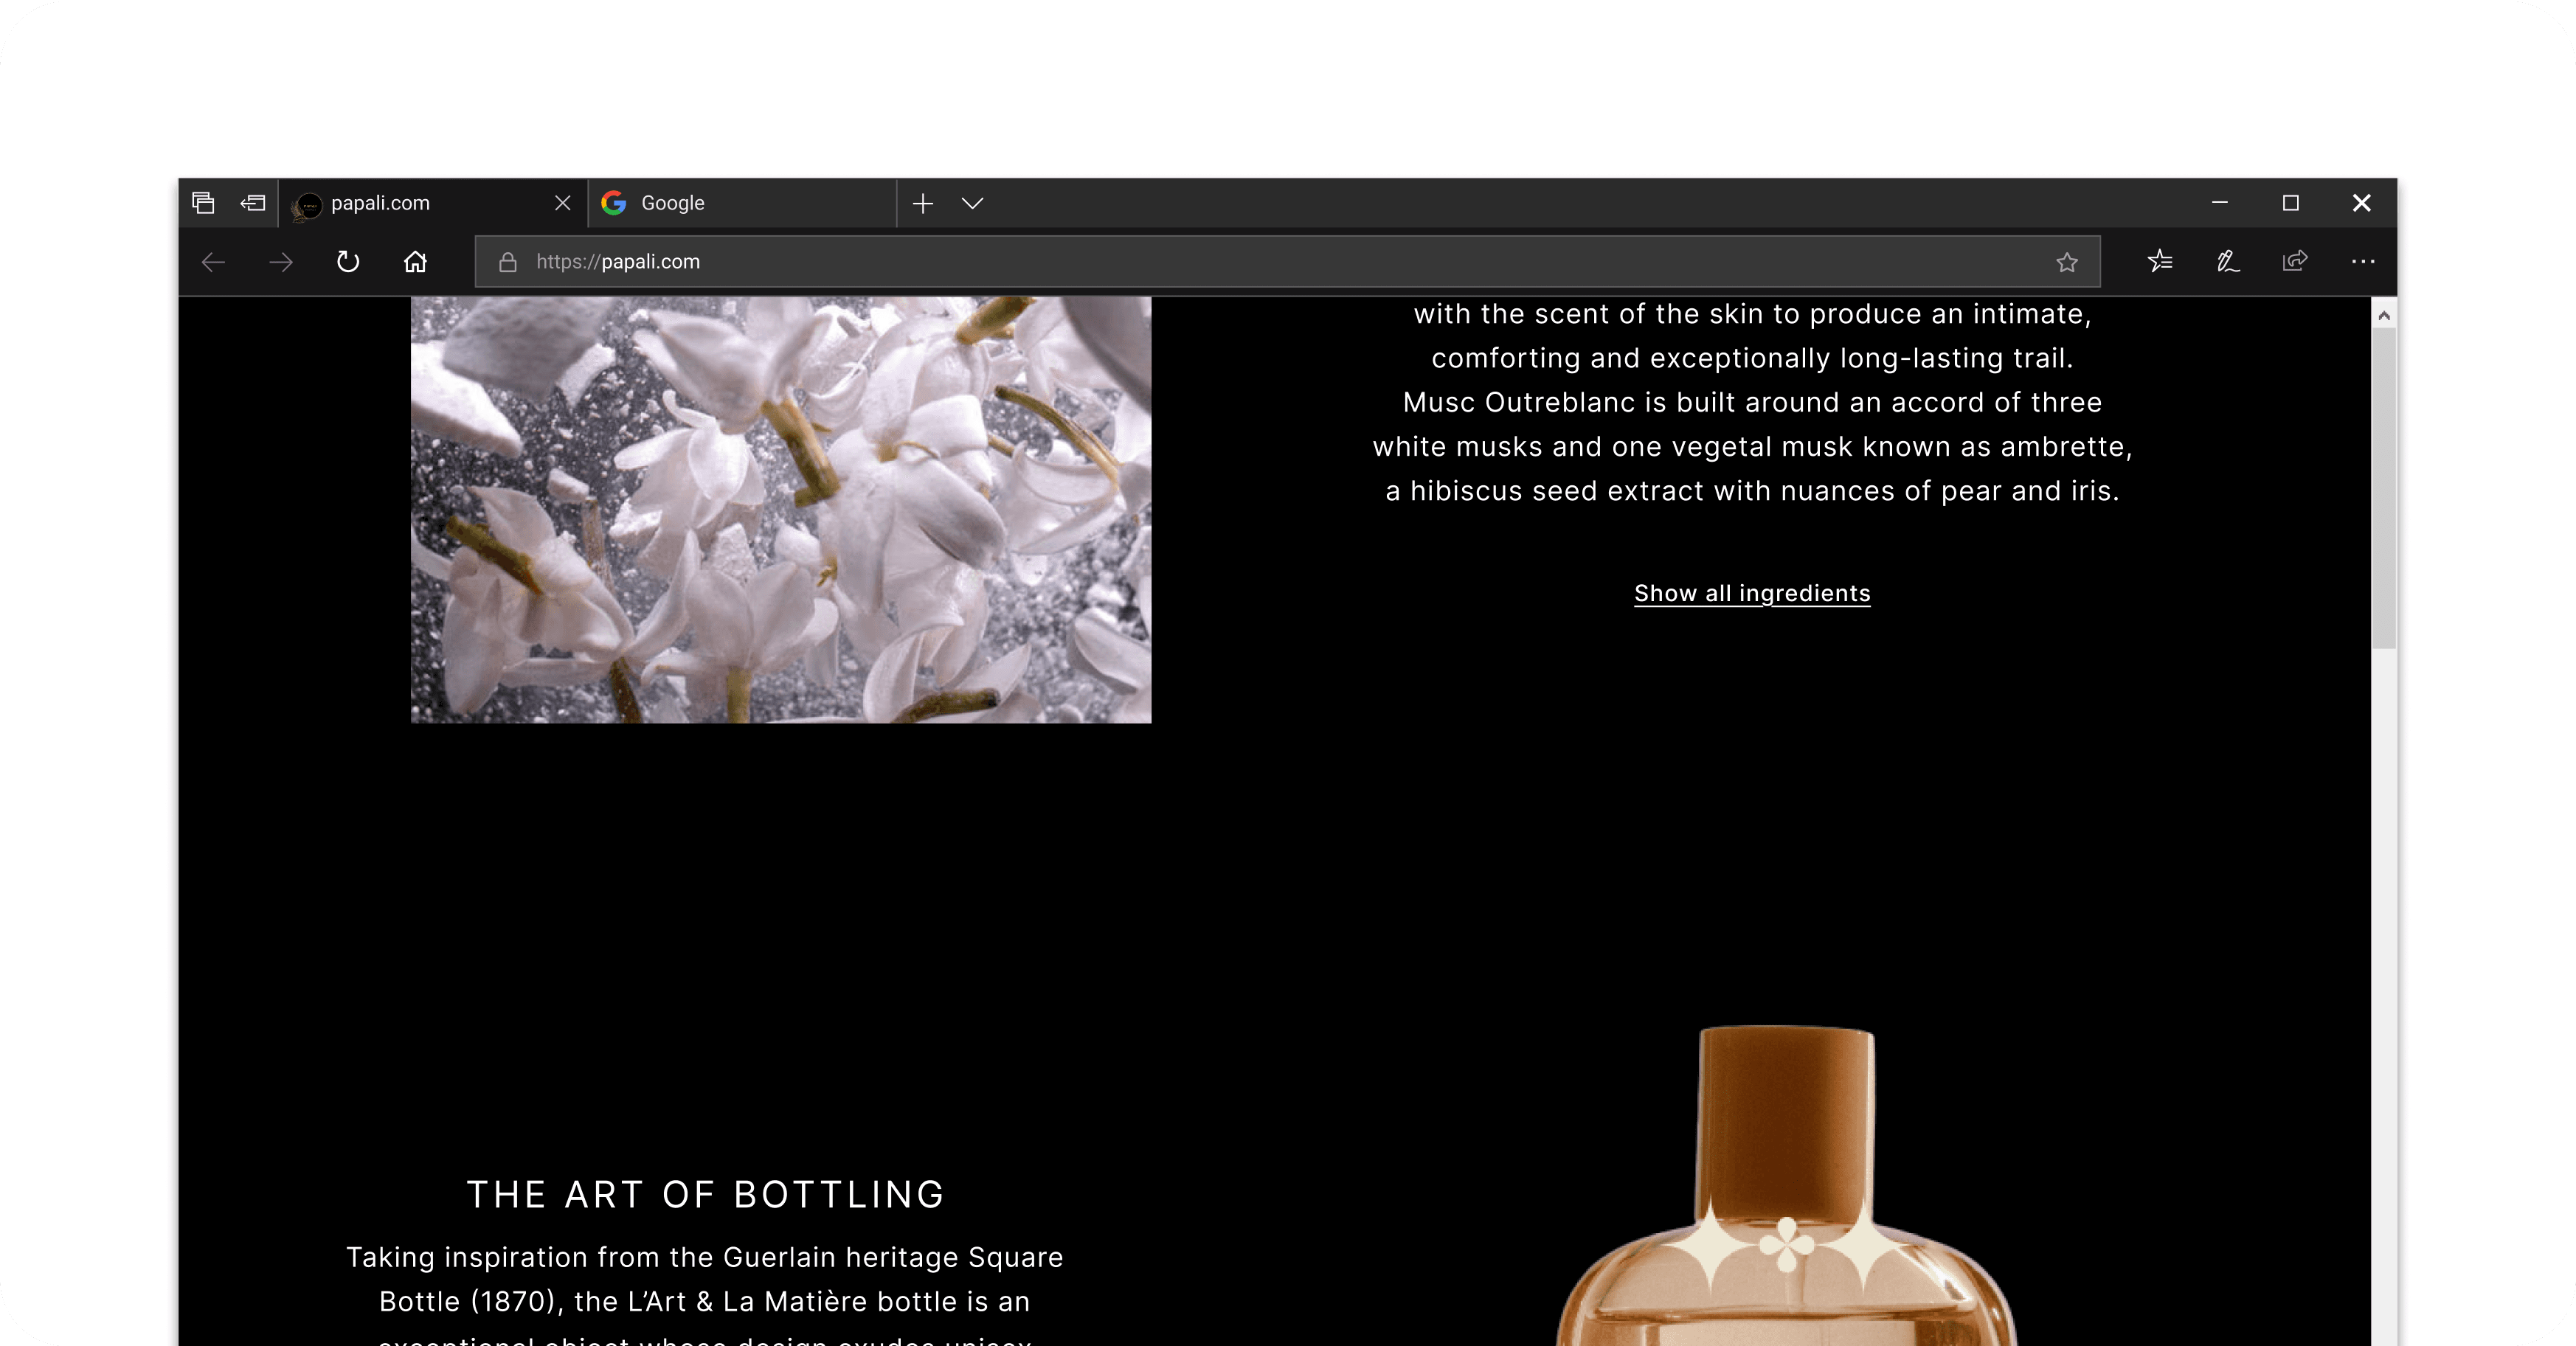Click the text 'Musc Outreblanc is built around'
This screenshot has height=1346, width=2576.
[1620, 403]
